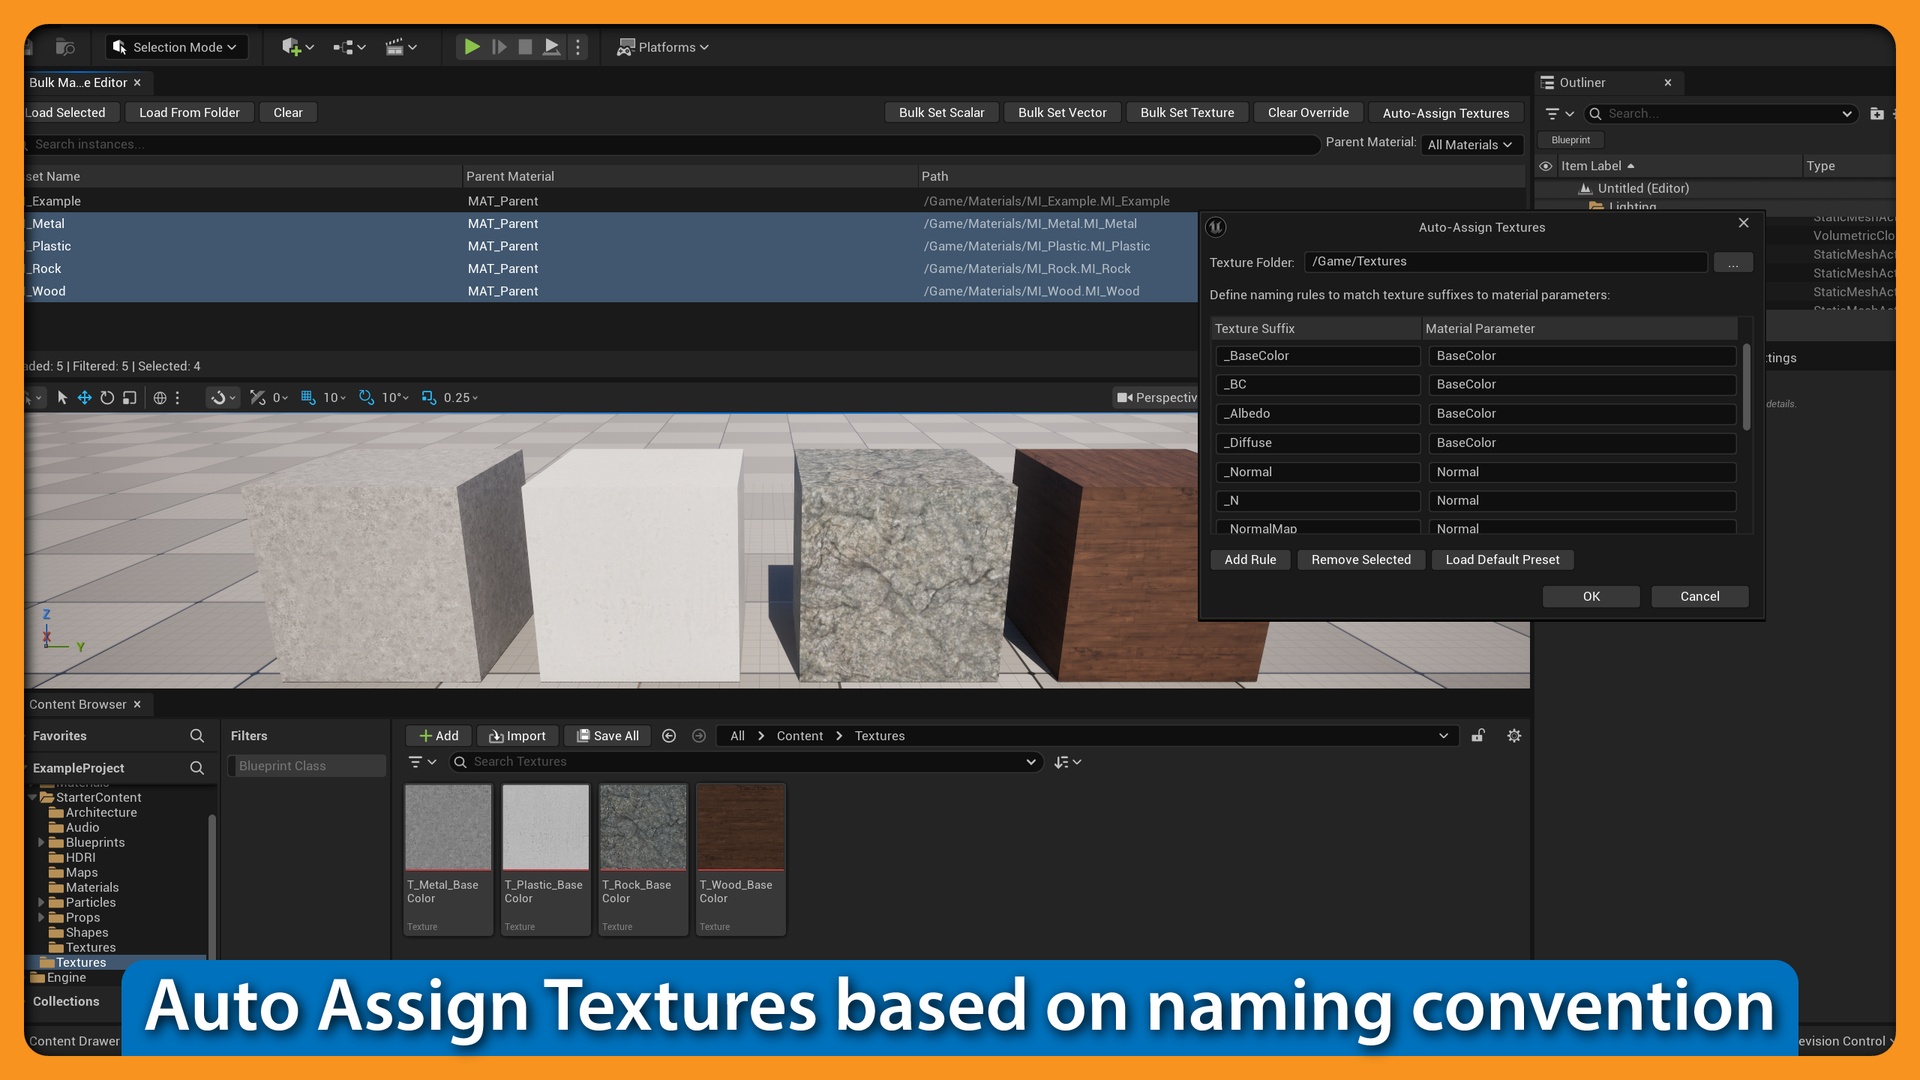Select the T_Wood_BaseColor texture thumbnail
Image resolution: width=1920 pixels, height=1080 pixels.
(741, 859)
